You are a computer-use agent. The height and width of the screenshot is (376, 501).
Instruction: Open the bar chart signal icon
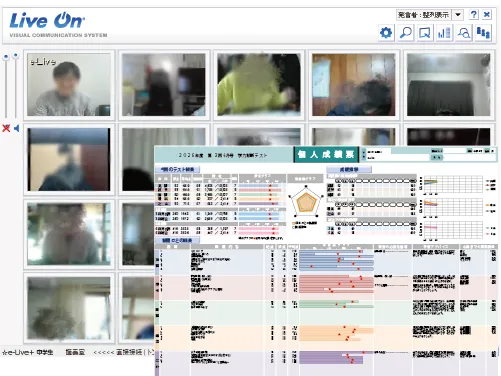tap(444, 33)
